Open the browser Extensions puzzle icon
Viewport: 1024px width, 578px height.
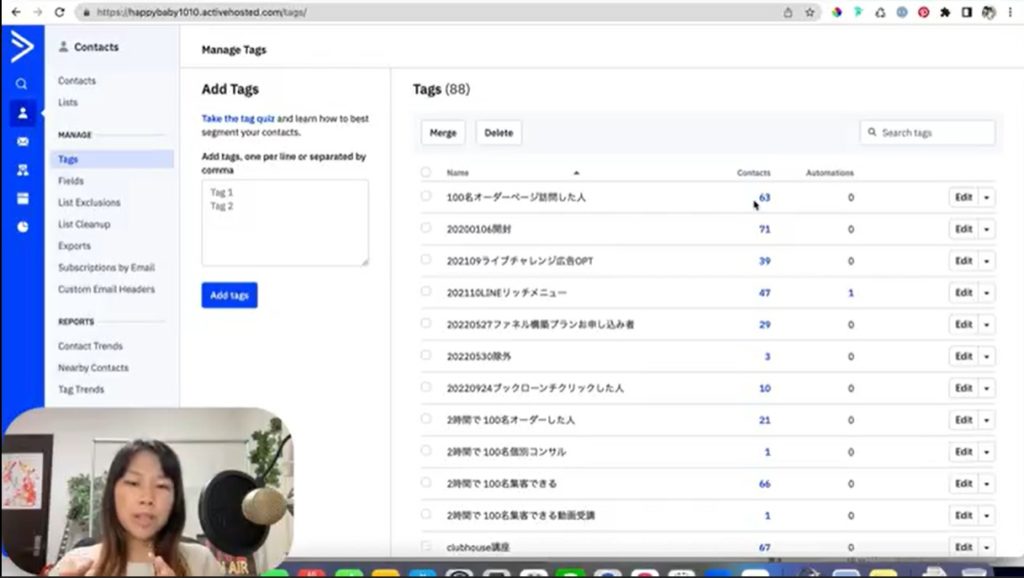[x=945, y=12]
